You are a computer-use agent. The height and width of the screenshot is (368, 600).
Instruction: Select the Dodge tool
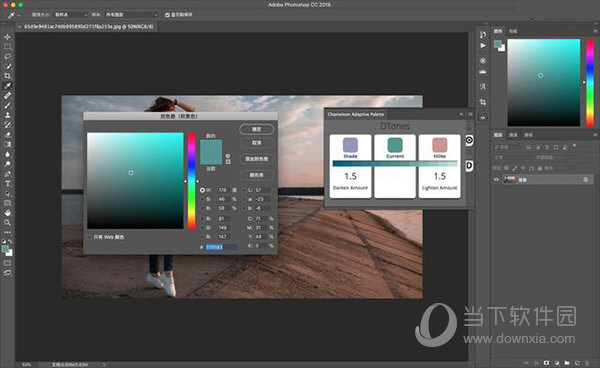7,164
